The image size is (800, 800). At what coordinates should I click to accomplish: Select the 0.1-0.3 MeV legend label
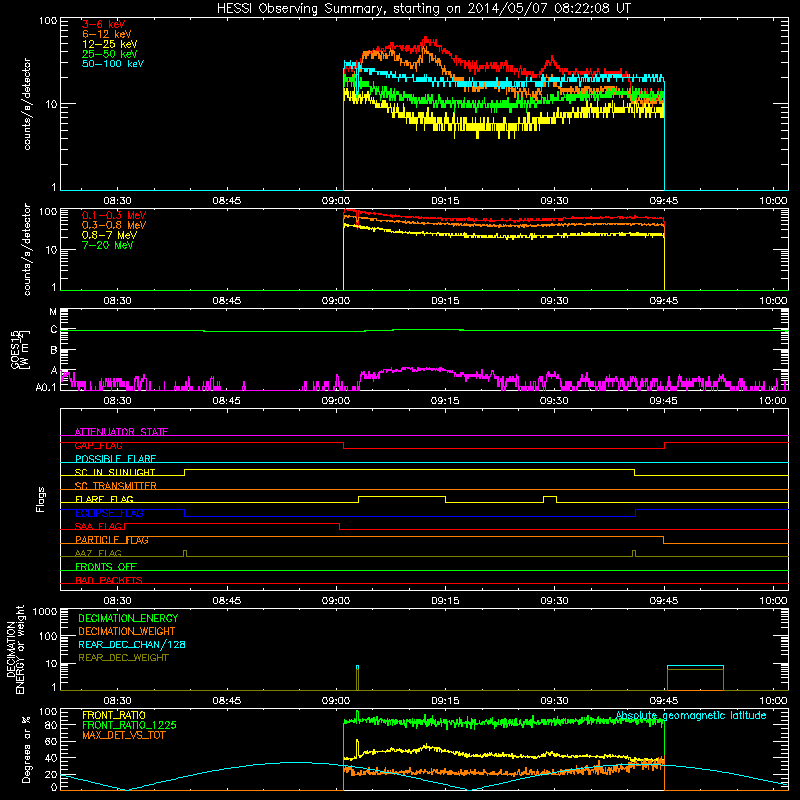coord(114,215)
